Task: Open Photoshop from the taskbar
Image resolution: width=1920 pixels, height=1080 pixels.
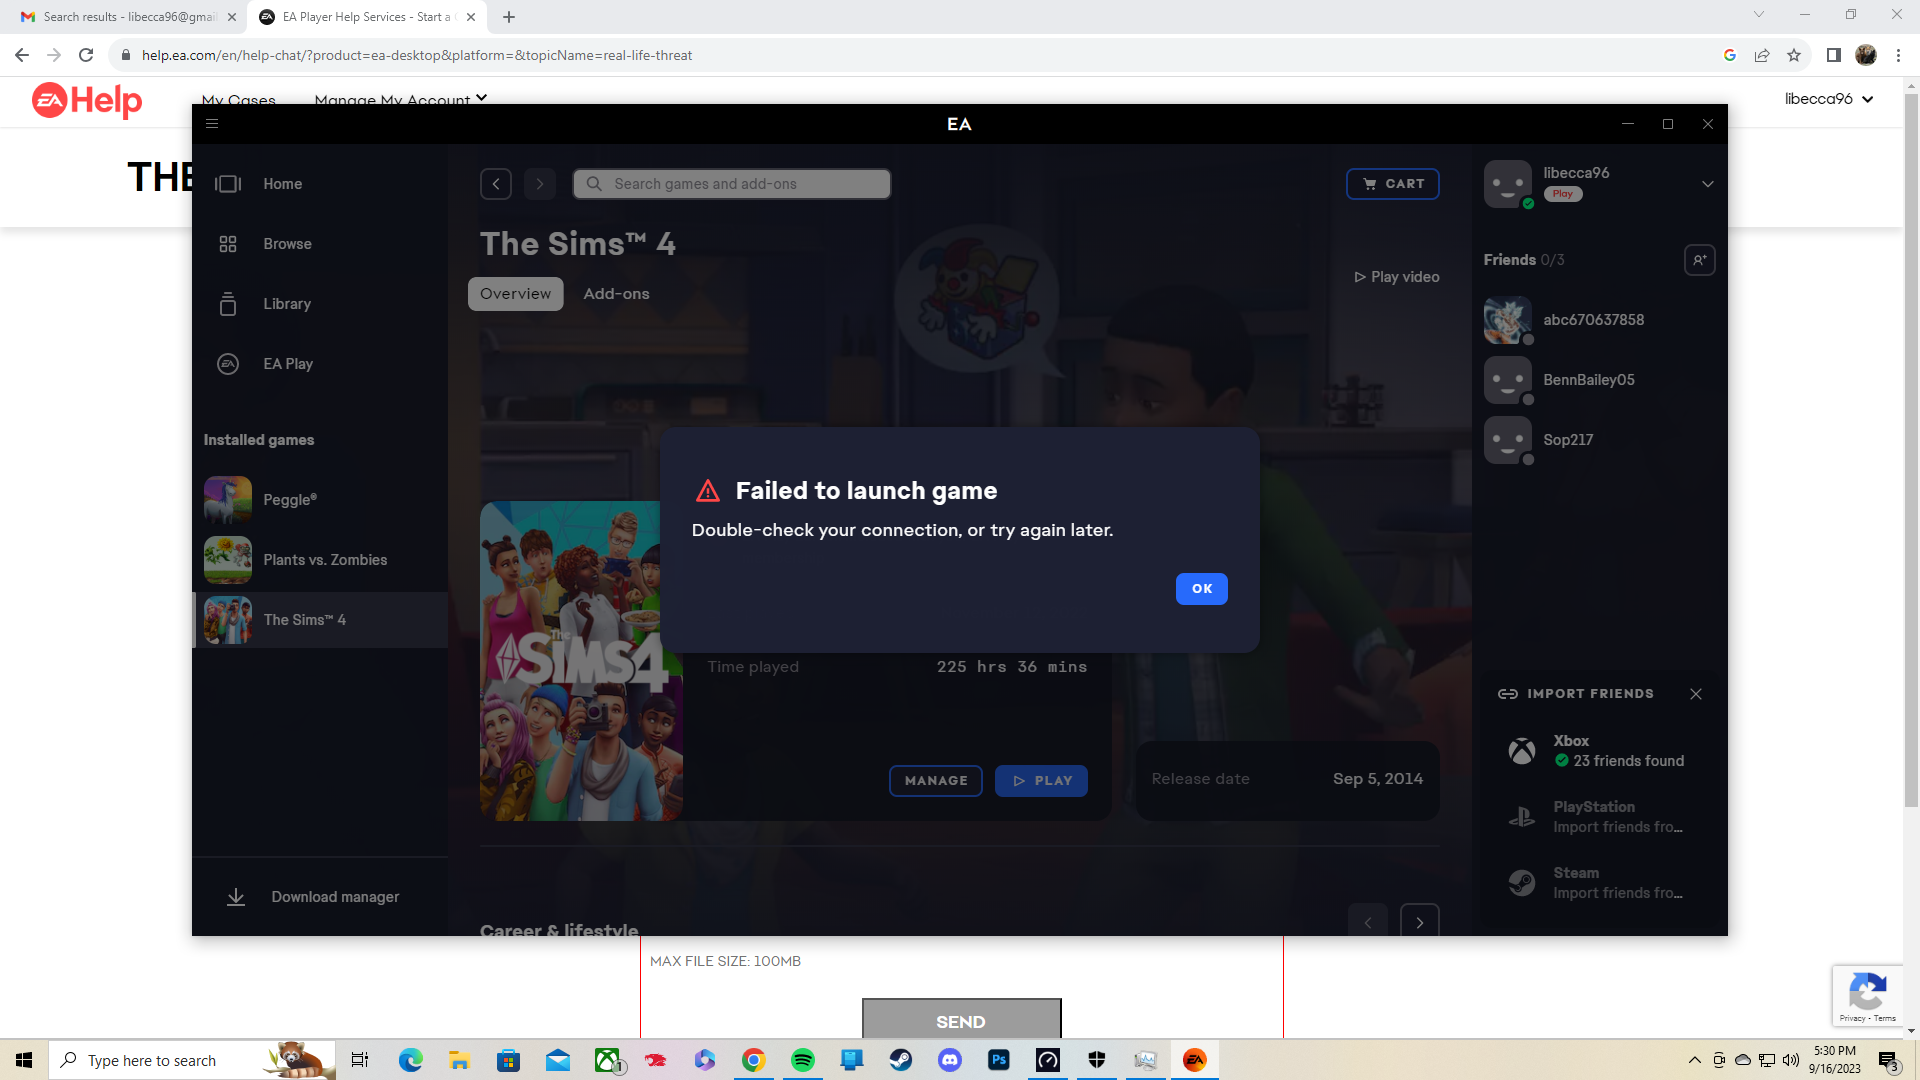Action: pyautogui.click(x=998, y=1060)
